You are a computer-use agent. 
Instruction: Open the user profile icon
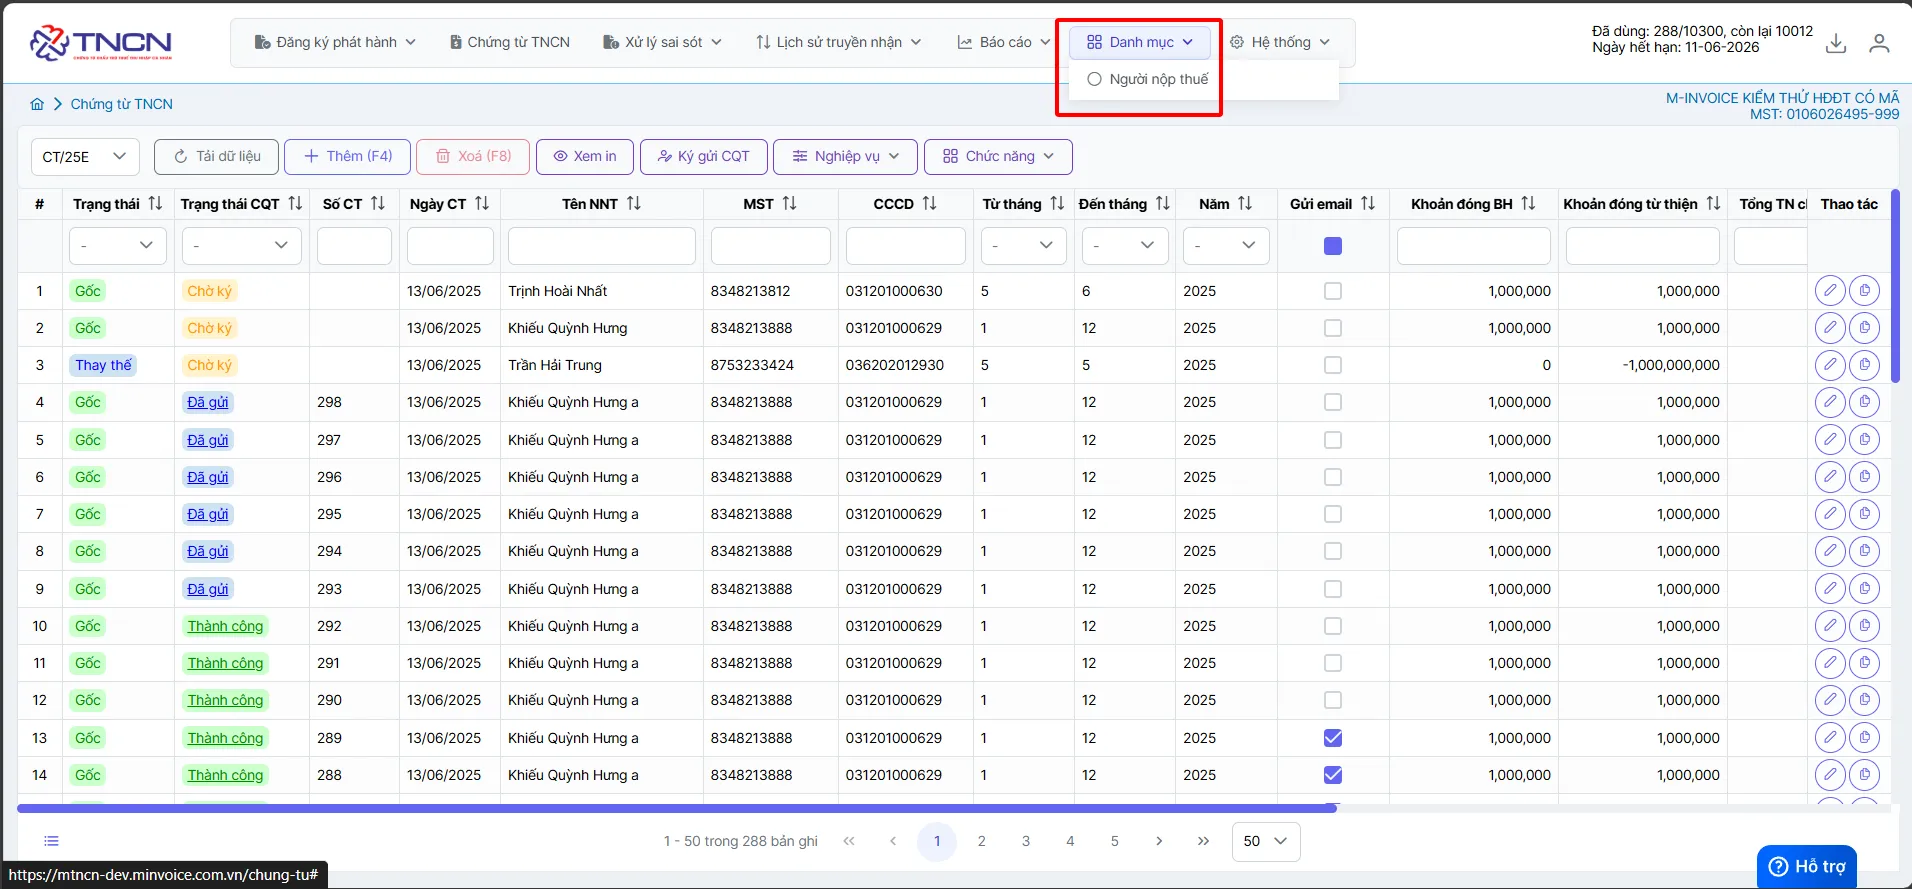[x=1880, y=43]
